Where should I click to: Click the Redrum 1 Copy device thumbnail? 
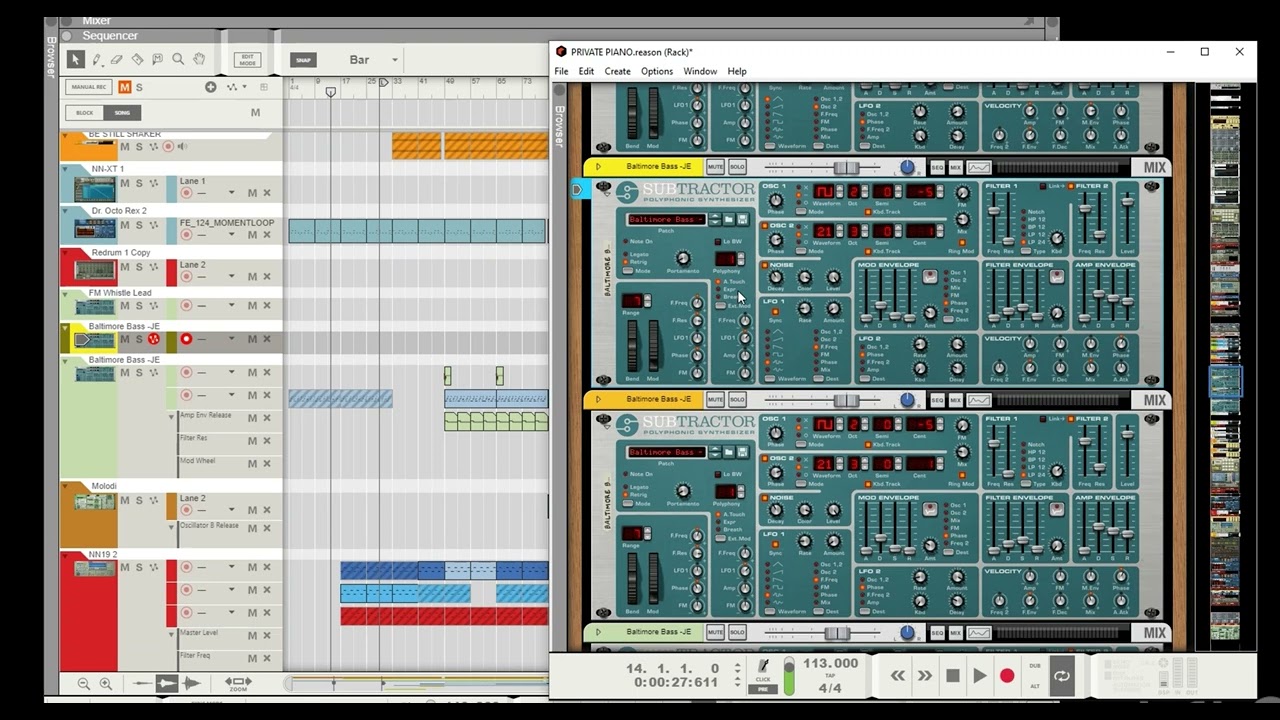[x=95, y=271]
